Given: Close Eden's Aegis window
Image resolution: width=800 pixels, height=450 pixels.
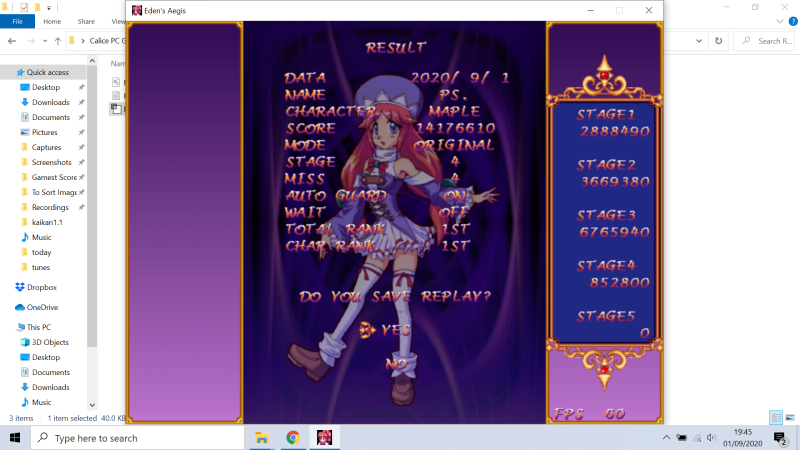Looking at the screenshot, I should click(648, 10).
